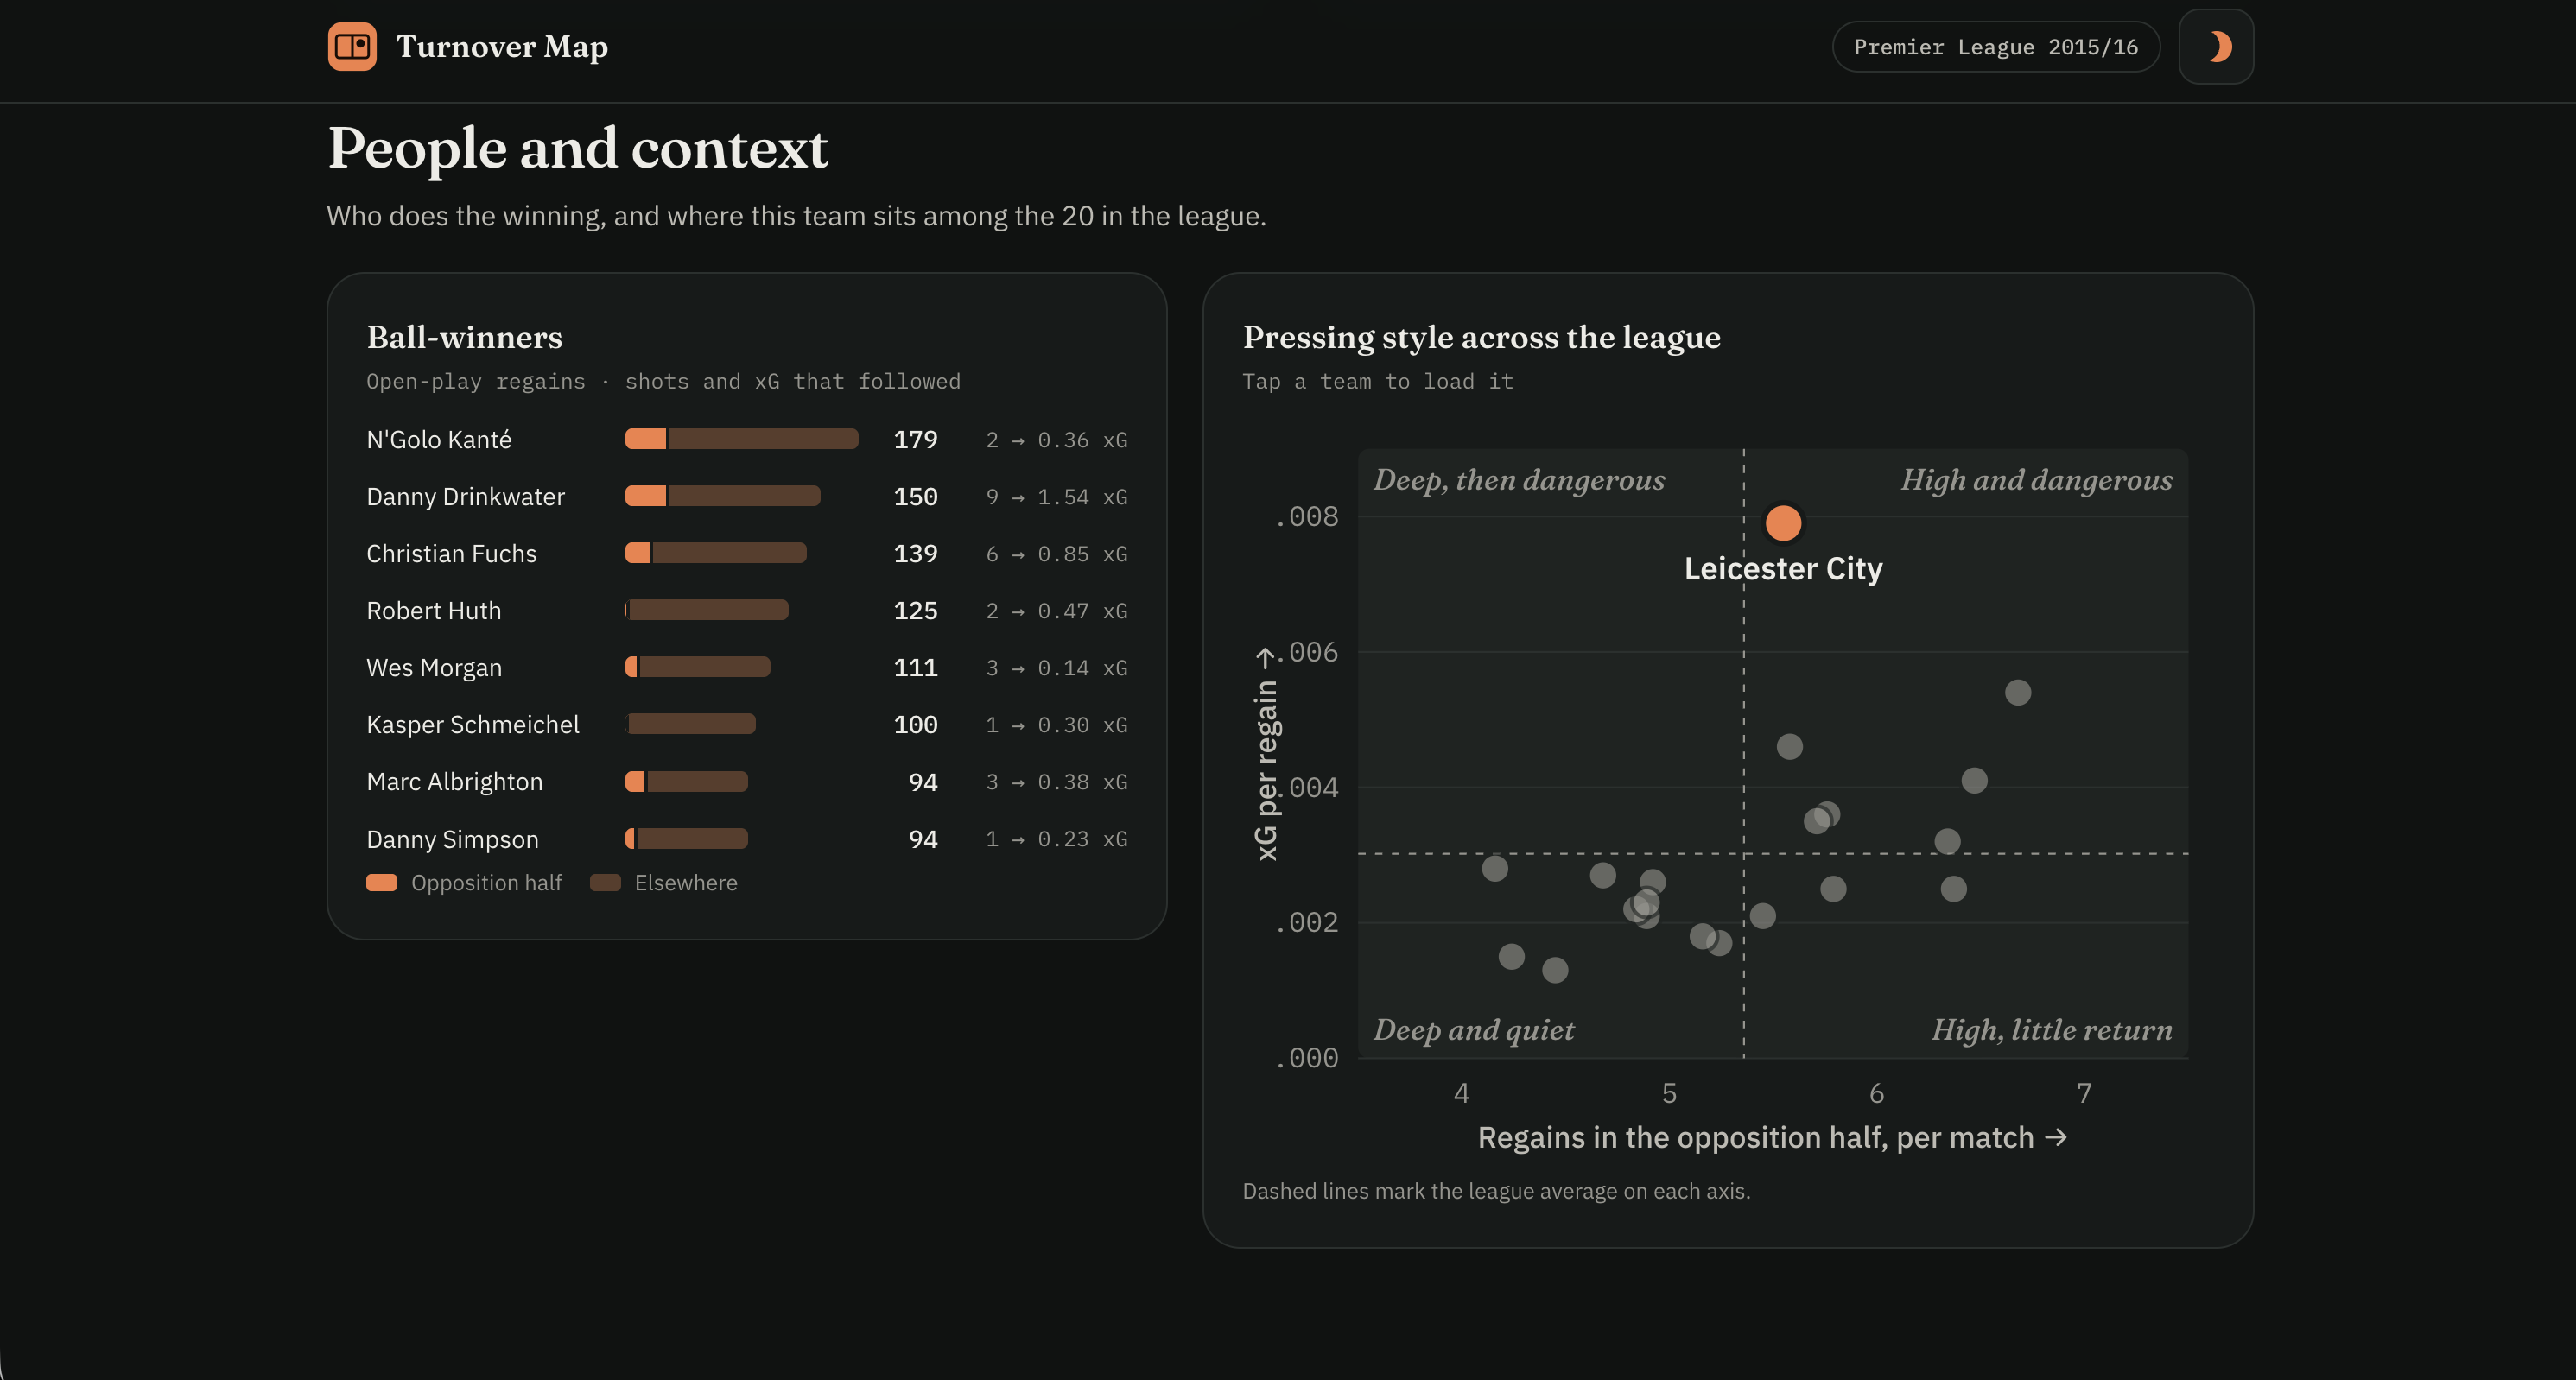Select Kasper Schmeichel row
This screenshot has height=1380, width=2576.
[x=746, y=725]
